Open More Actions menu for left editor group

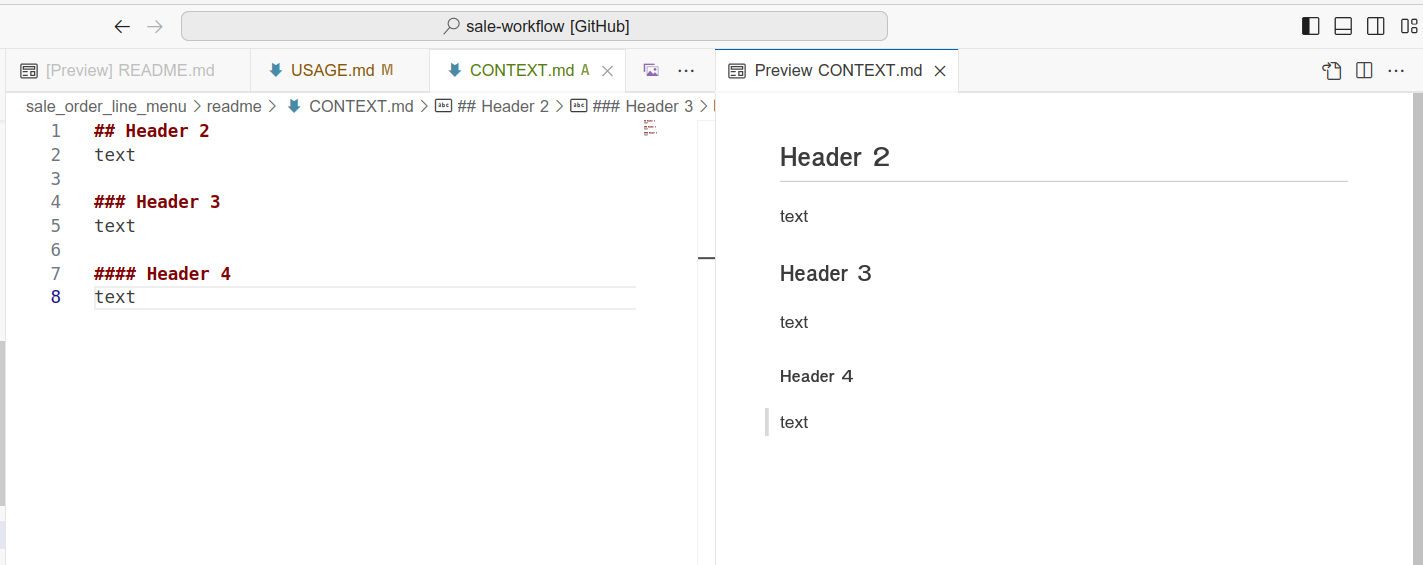point(686,70)
